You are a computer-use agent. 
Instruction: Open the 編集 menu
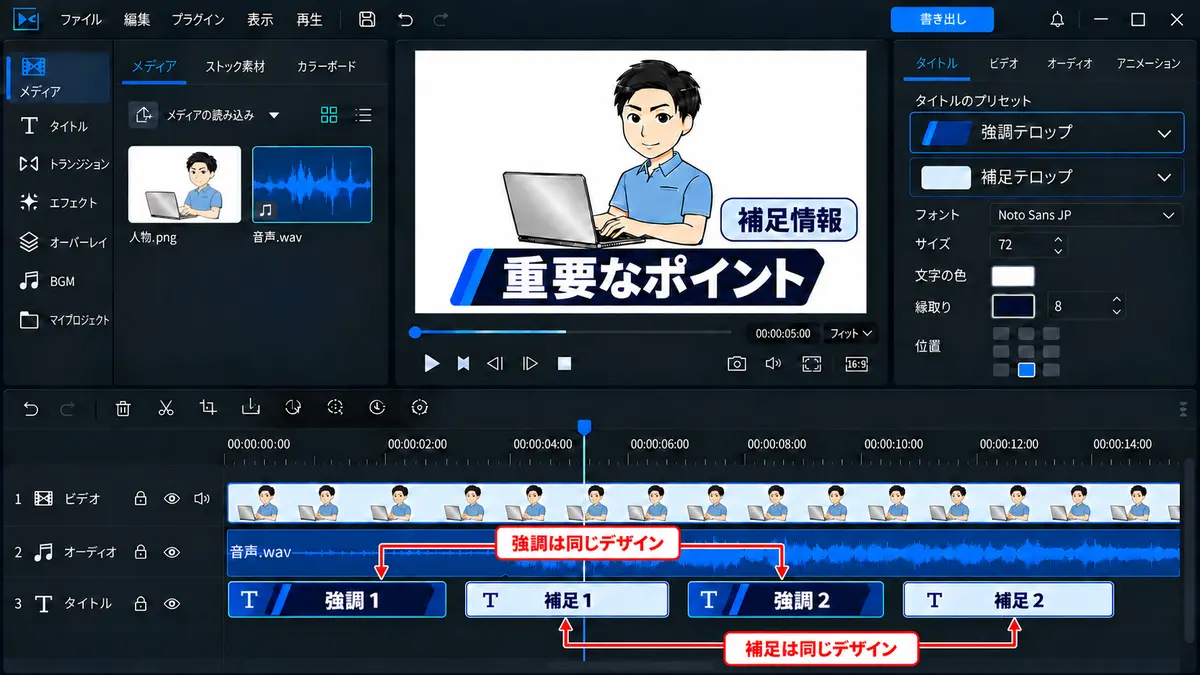(137, 20)
